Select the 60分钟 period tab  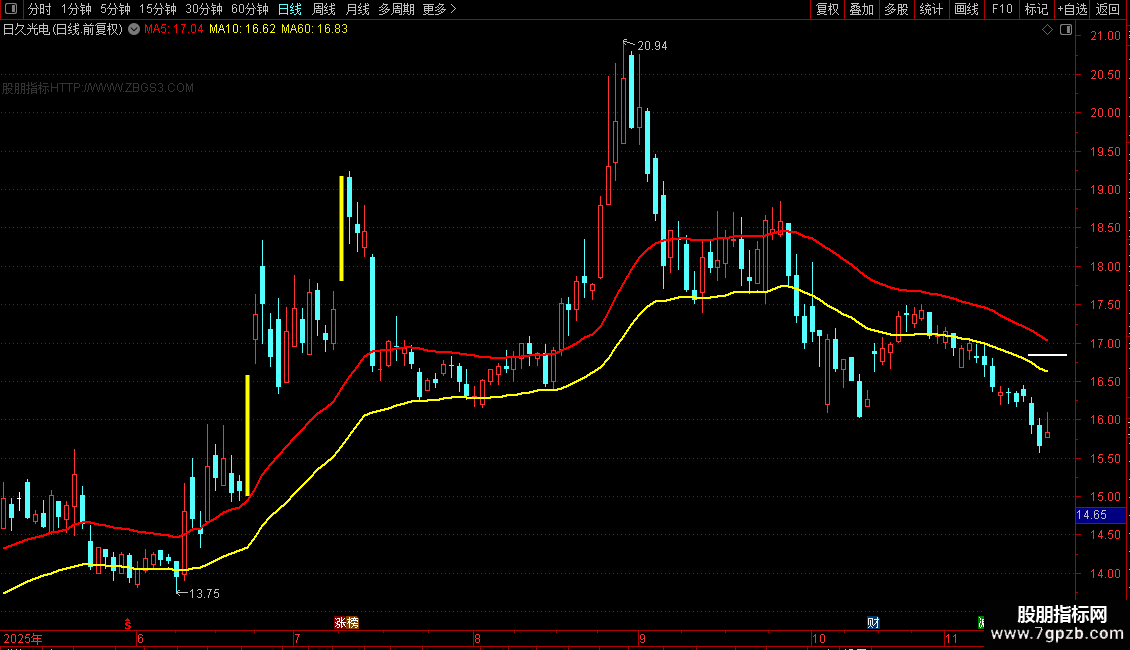coord(250,9)
